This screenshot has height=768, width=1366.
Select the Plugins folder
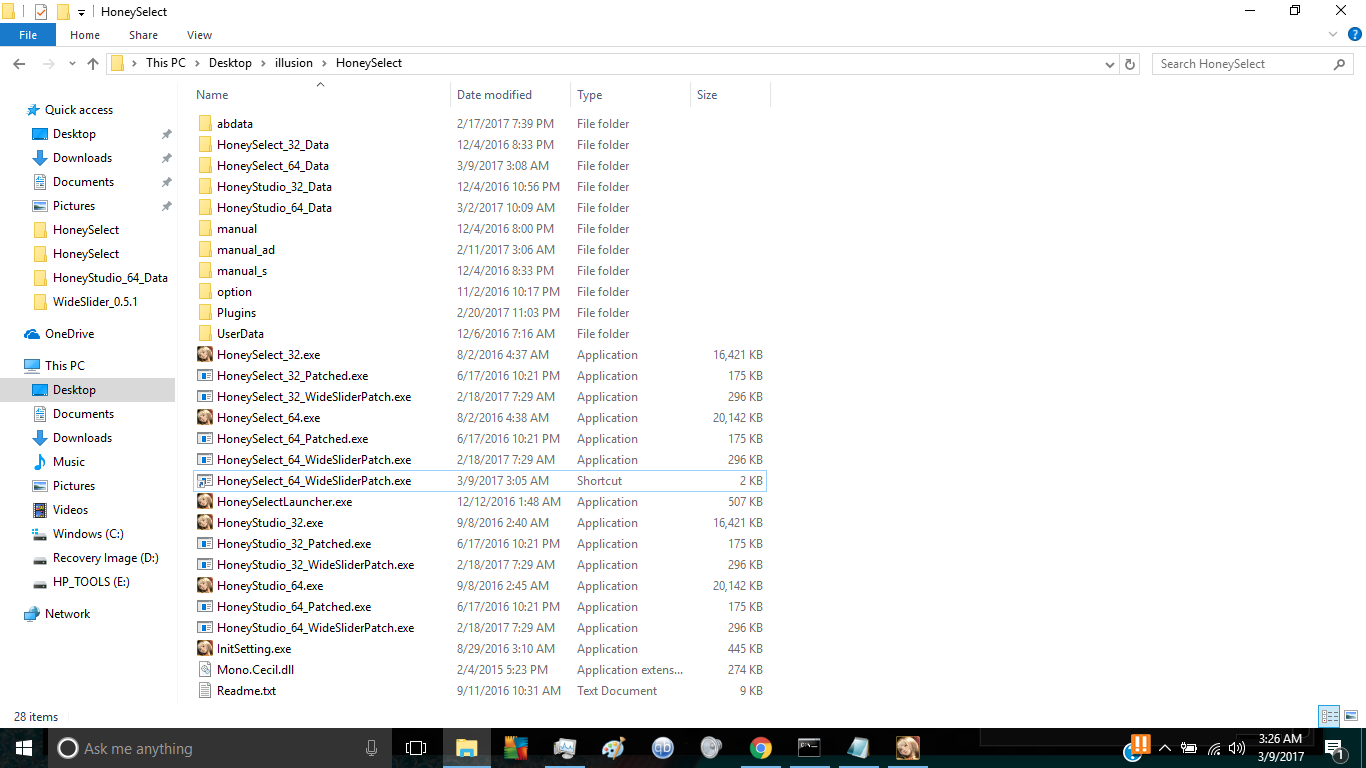[x=236, y=313]
